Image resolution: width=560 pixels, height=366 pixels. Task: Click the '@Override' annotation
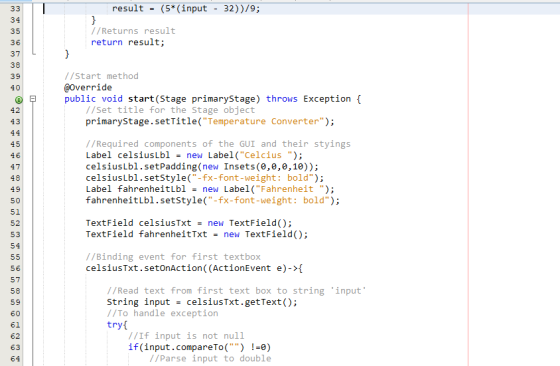pos(88,87)
